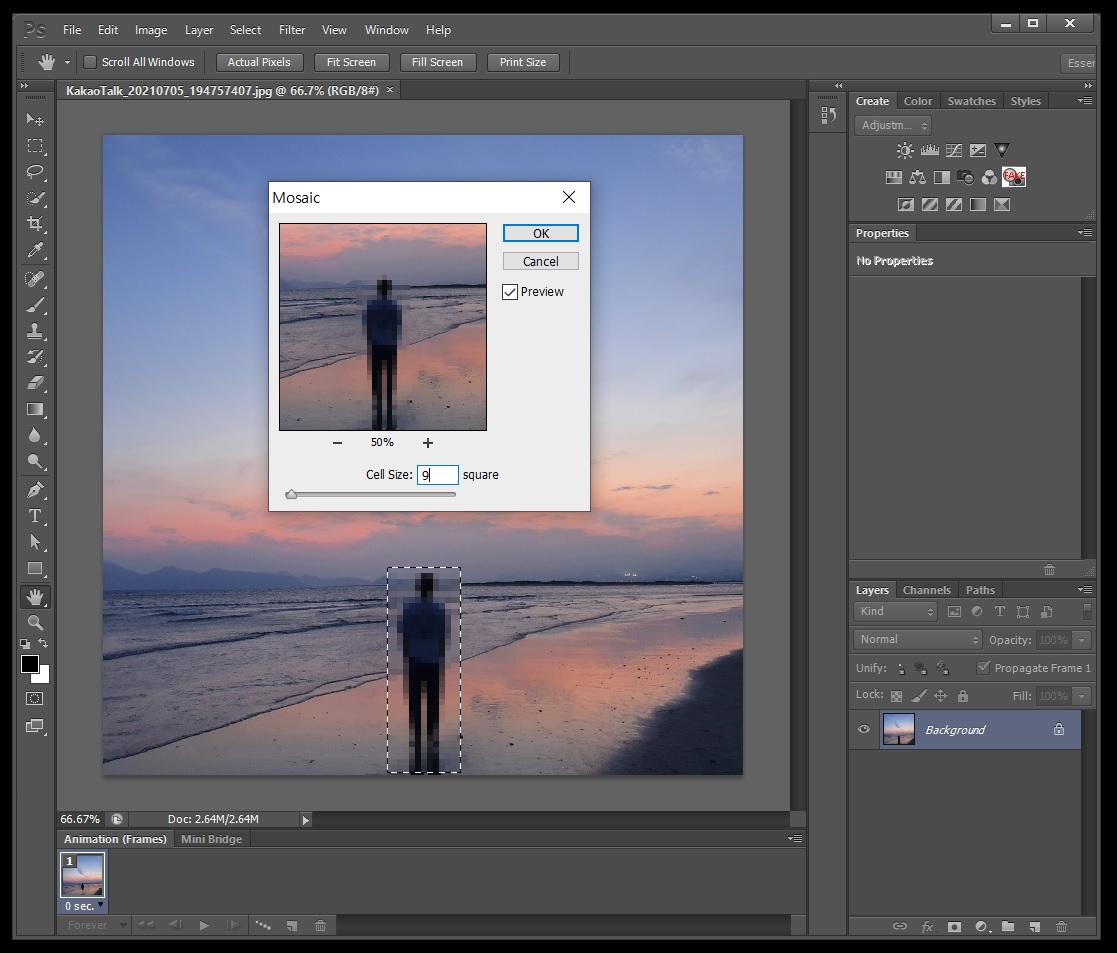Screen dimensions: 1117x953
Task: Zoom in the Mosaic preview with plus
Action: (428, 443)
